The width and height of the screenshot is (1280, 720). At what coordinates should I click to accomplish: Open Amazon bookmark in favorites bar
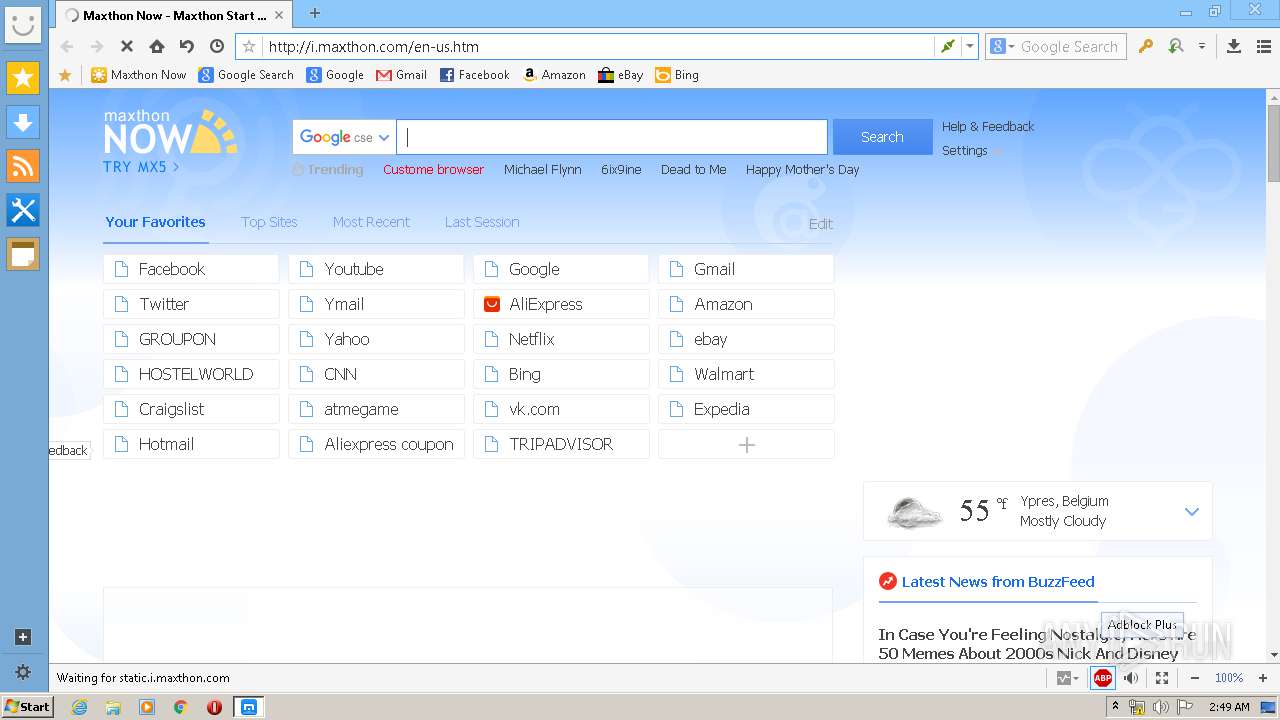click(x=554, y=75)
